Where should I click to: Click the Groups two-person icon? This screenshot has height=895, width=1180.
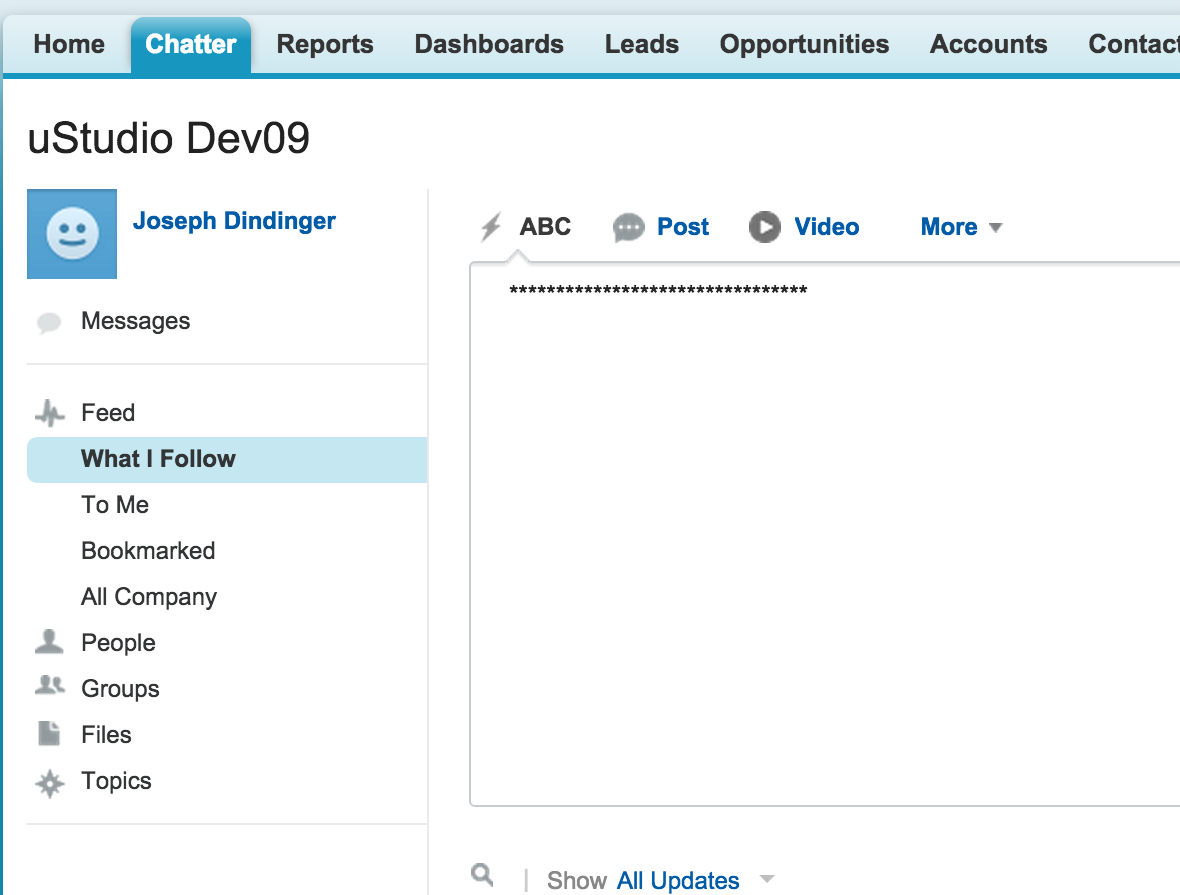50,685
